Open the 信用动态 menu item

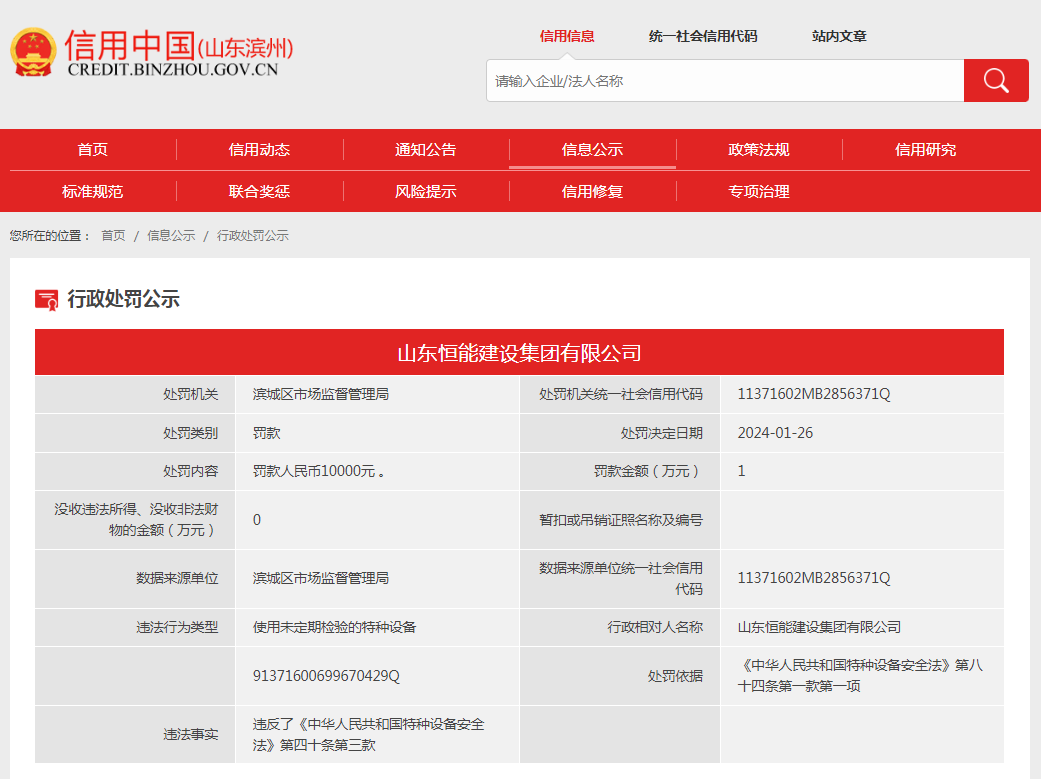[259, 150]
